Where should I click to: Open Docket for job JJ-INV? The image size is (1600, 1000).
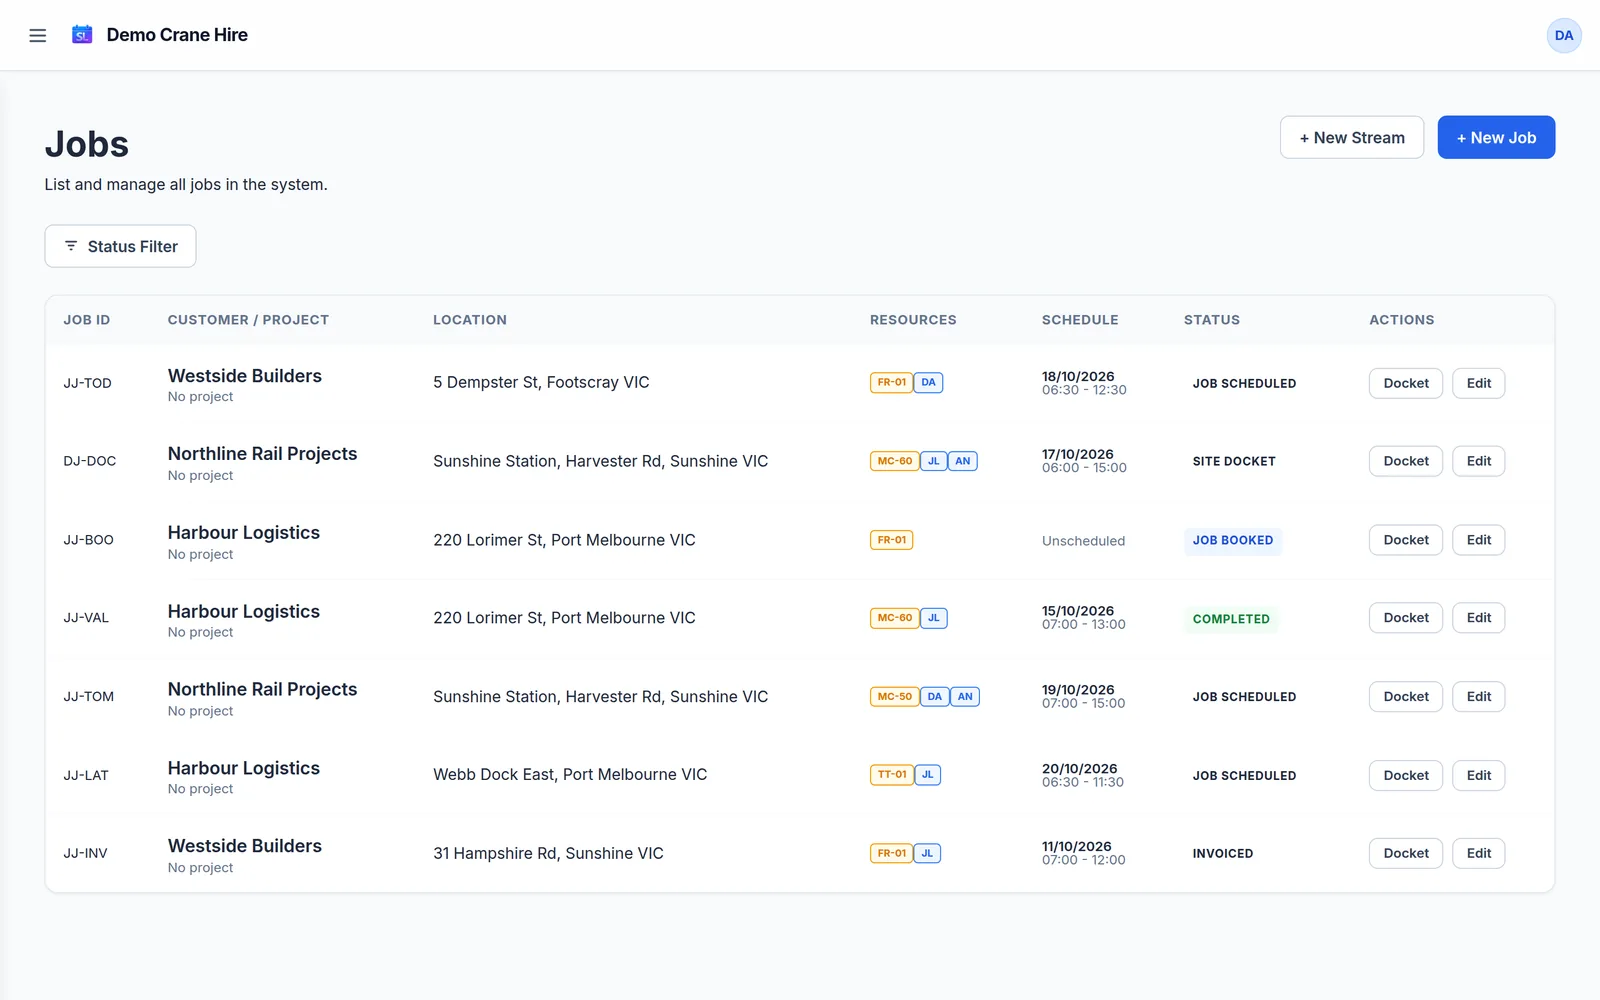1406,853
